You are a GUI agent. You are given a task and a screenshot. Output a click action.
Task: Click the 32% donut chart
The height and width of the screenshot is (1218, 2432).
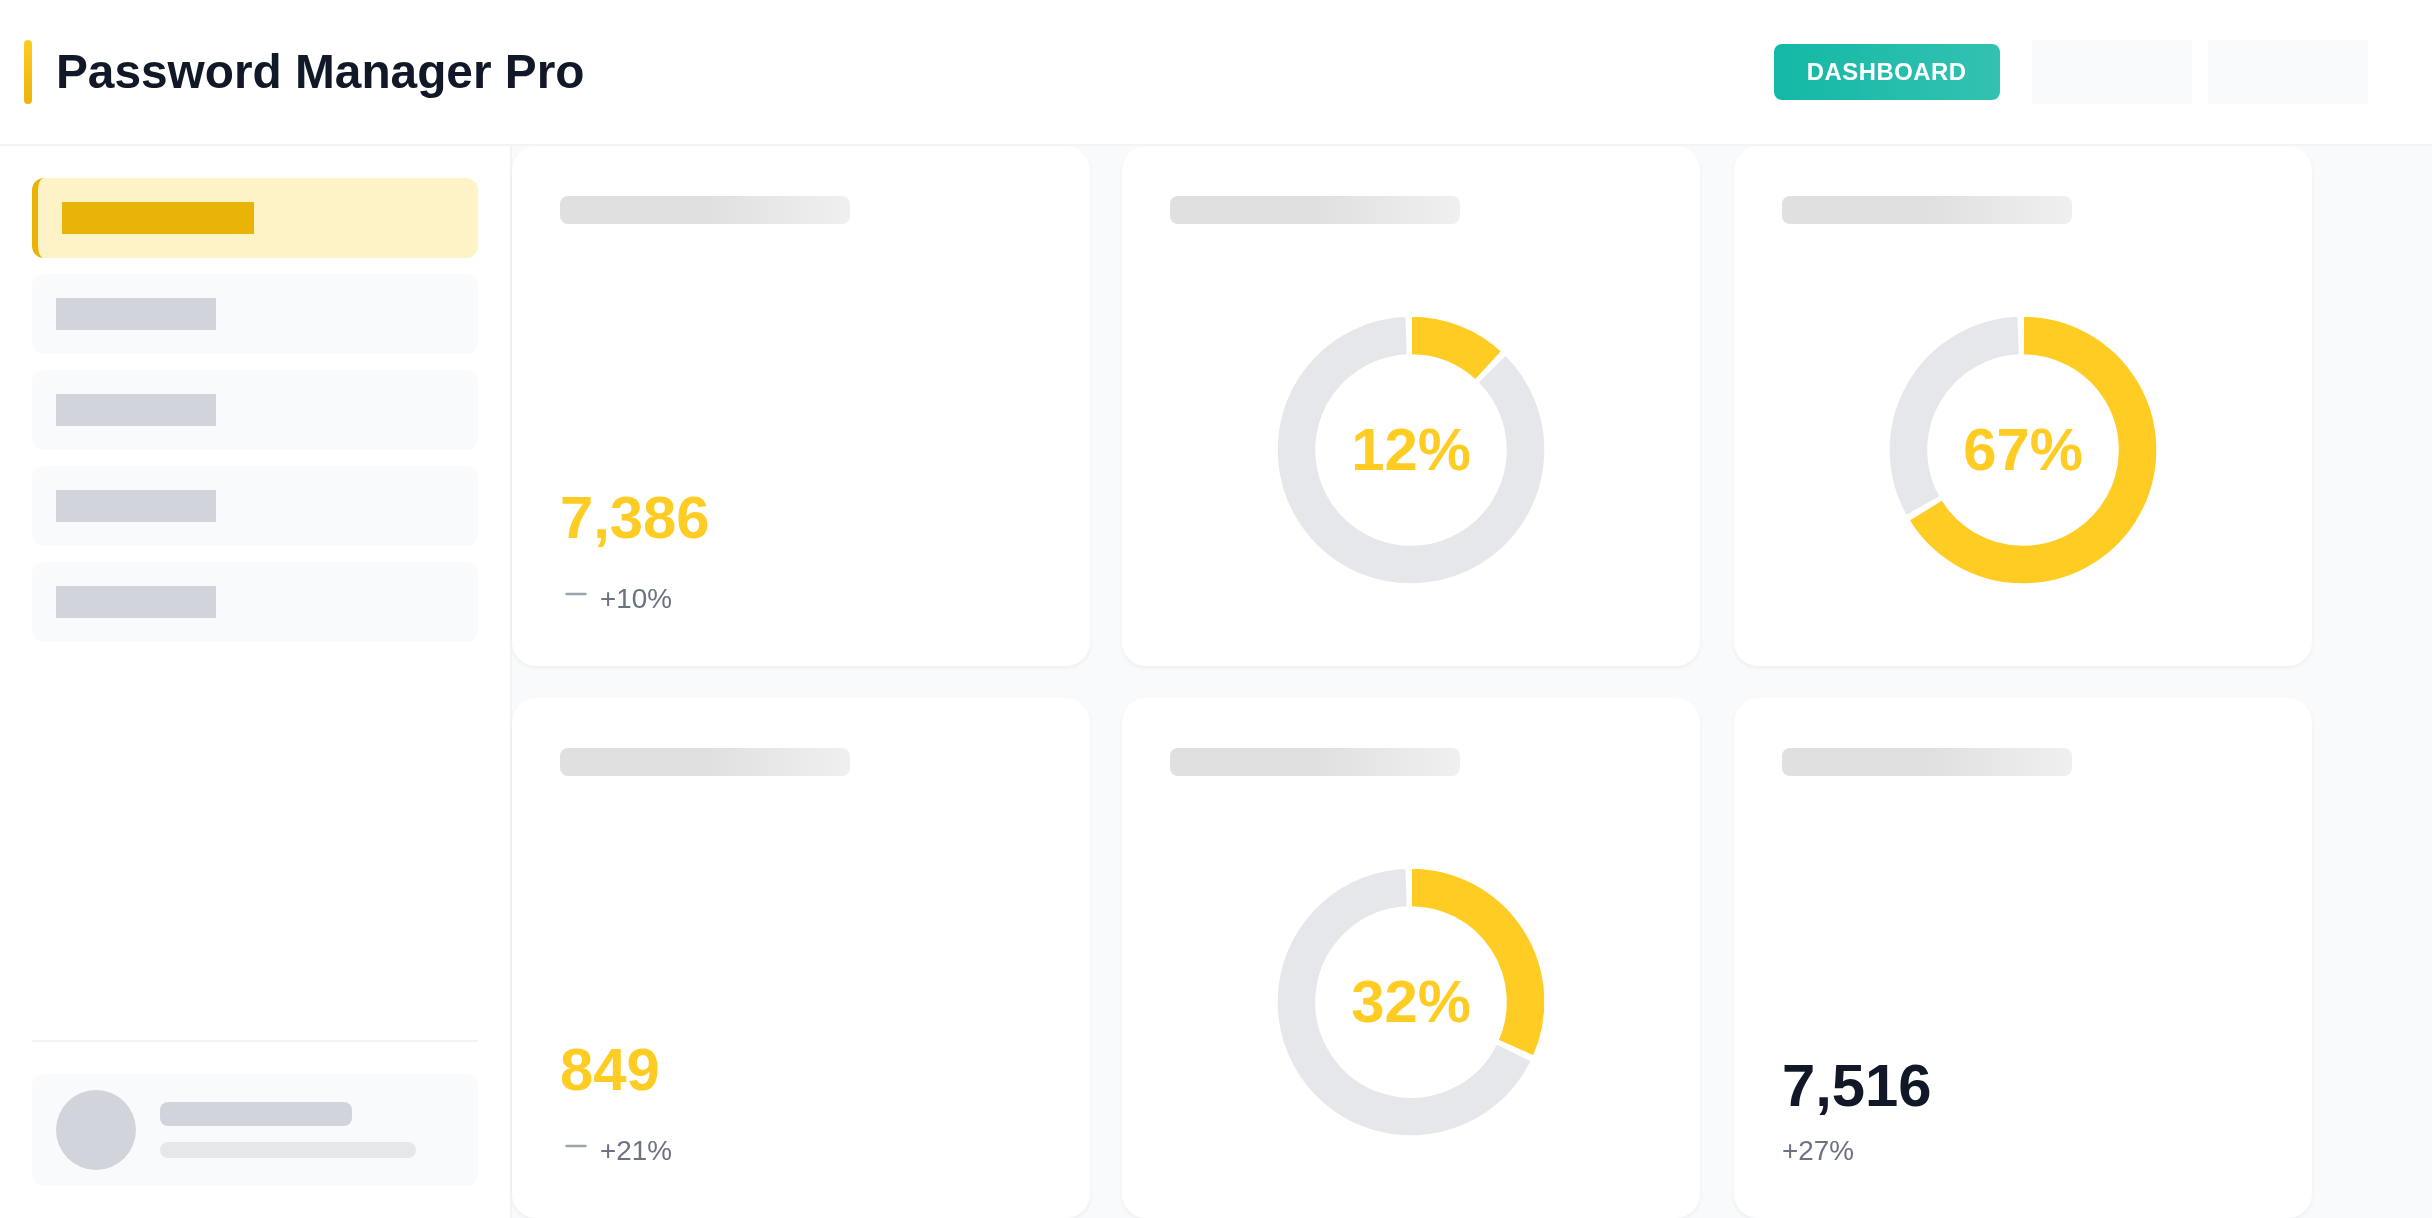(x=1410, y=1002)
